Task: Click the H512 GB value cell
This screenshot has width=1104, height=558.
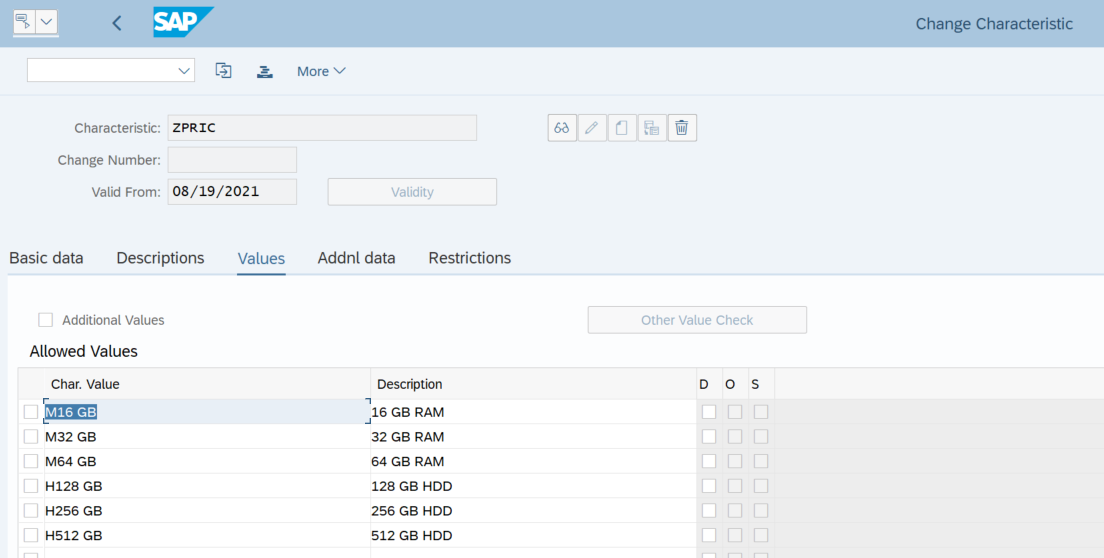Action: [x=207, y=535]
